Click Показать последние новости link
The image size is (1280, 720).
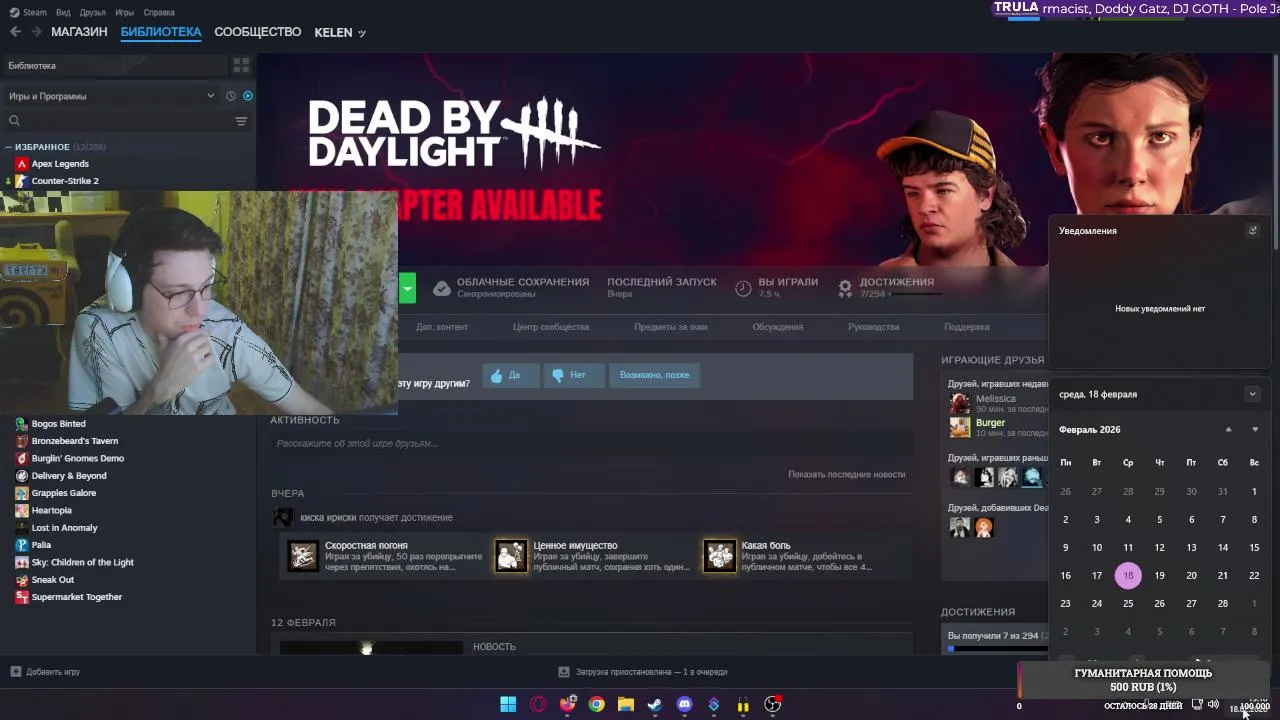pos(846,474)
